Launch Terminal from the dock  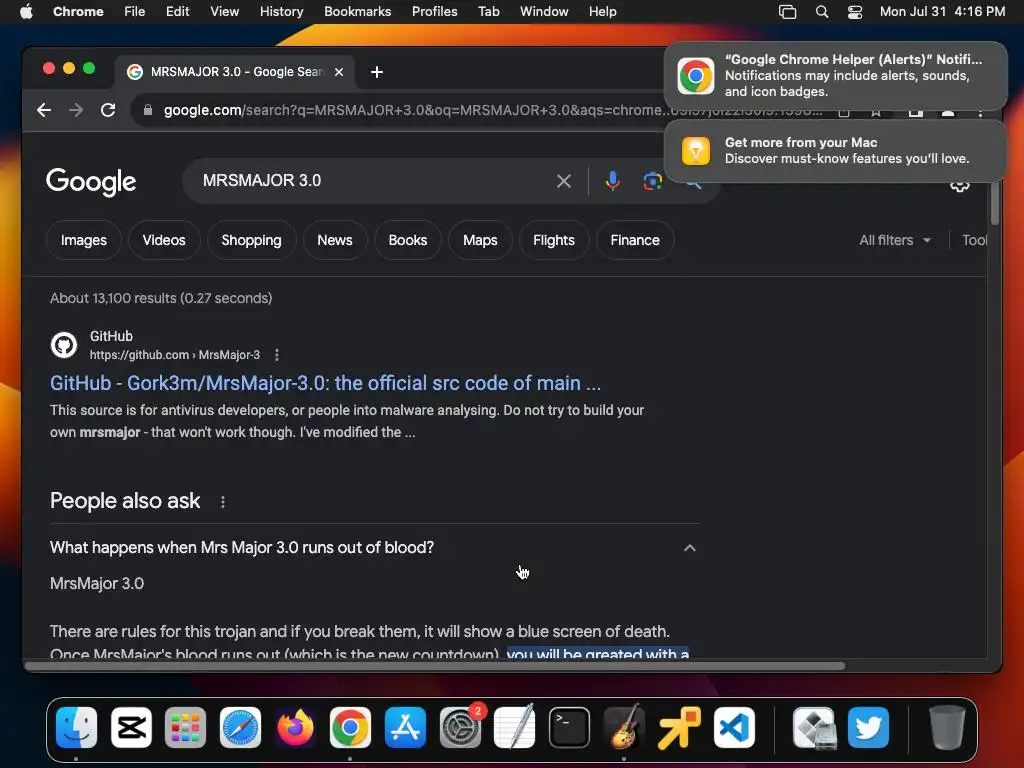[x=569, y=727]
